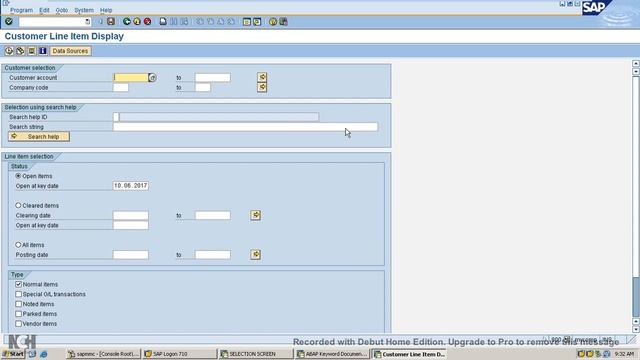Click the Open at key date 10.06.2017 field

tap(131, 186)
